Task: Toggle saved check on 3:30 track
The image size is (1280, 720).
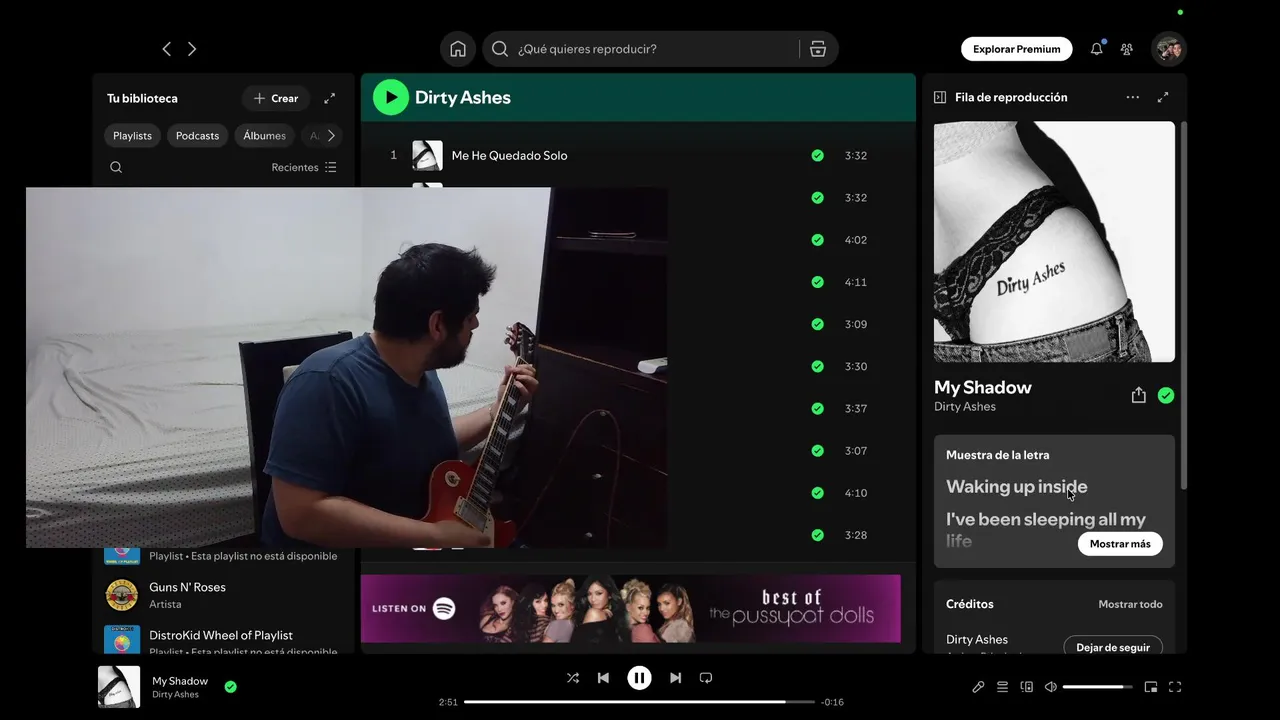Action: [x=818, y=366]
